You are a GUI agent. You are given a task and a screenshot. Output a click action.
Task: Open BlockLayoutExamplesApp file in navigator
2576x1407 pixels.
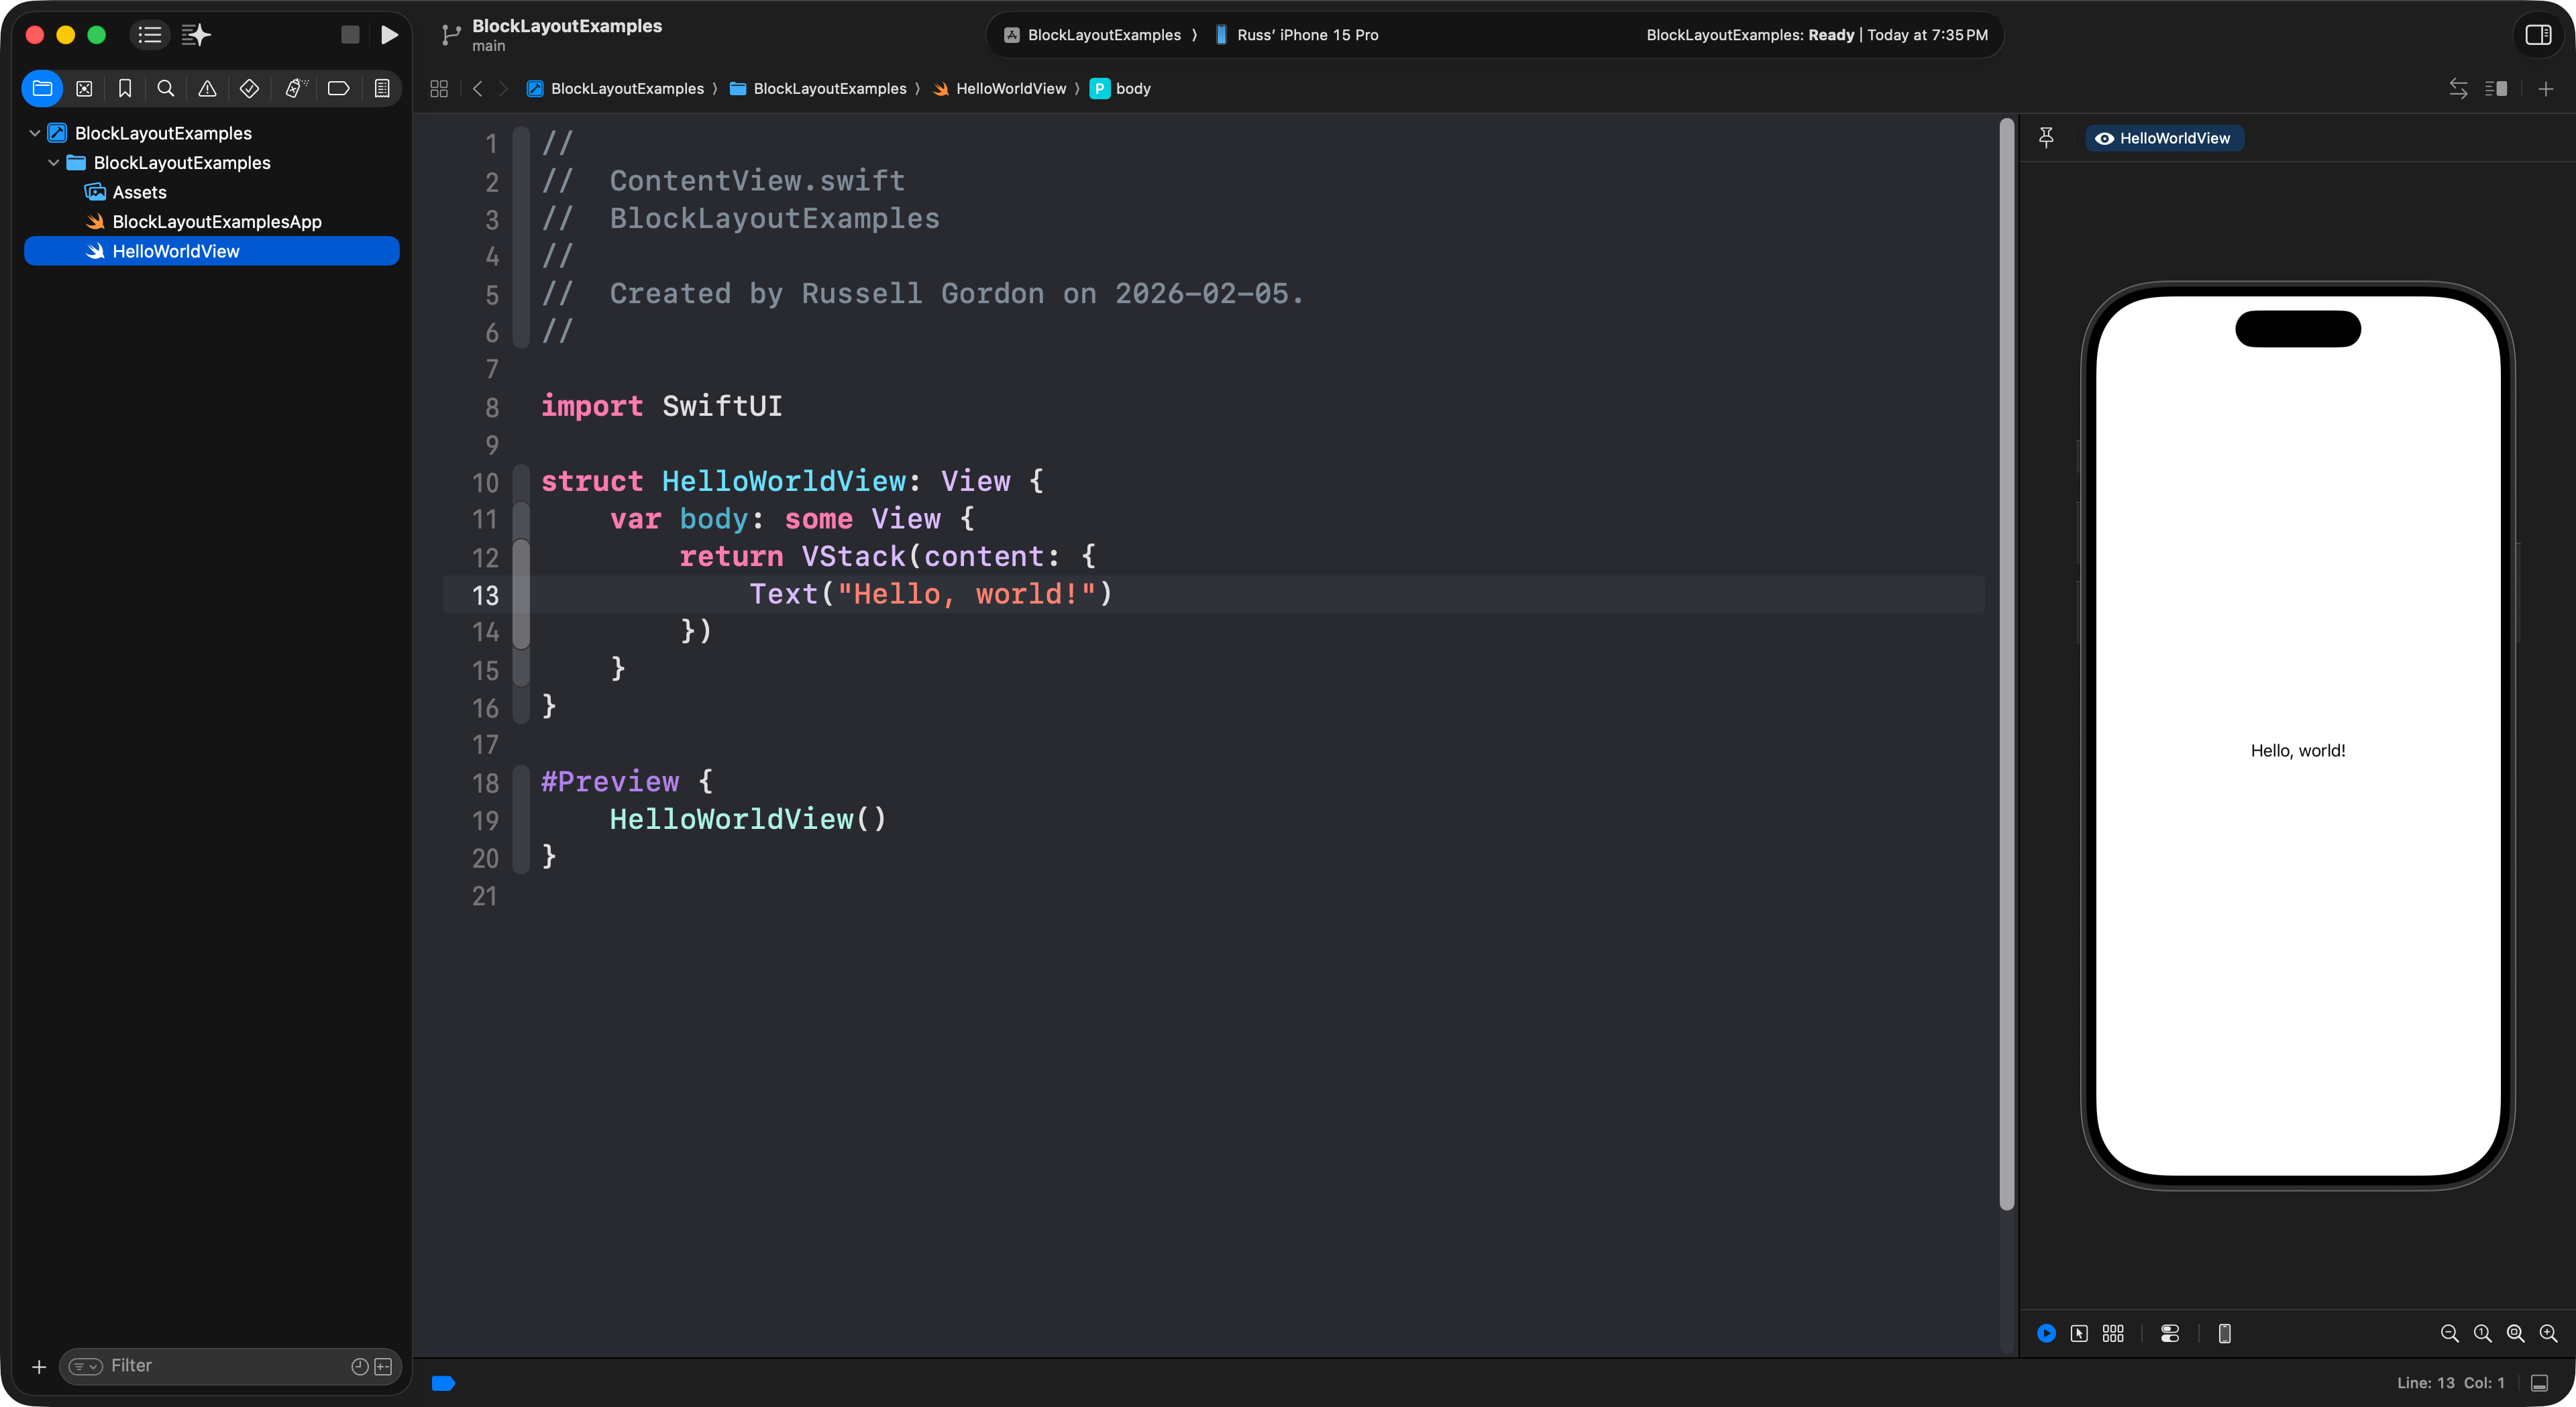pos(216,222)
